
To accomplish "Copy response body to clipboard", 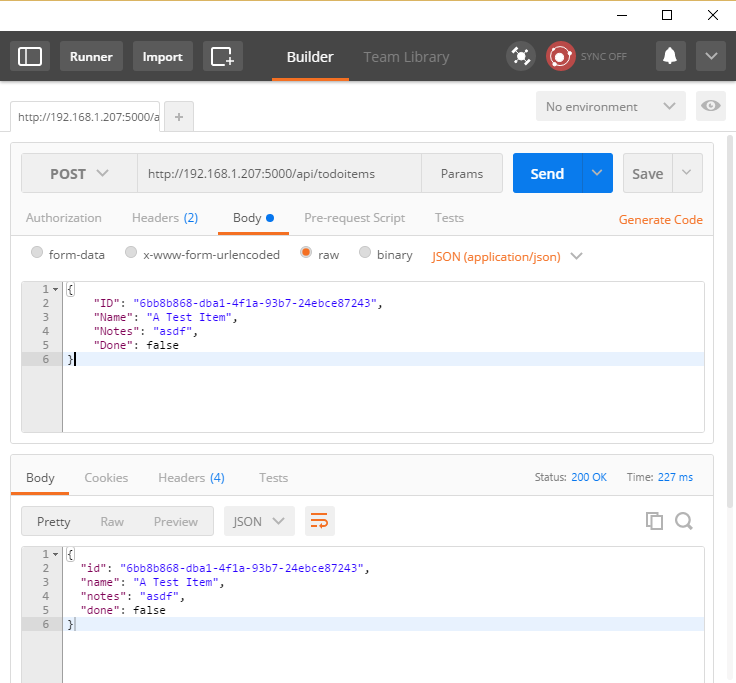I will point(654,521).
